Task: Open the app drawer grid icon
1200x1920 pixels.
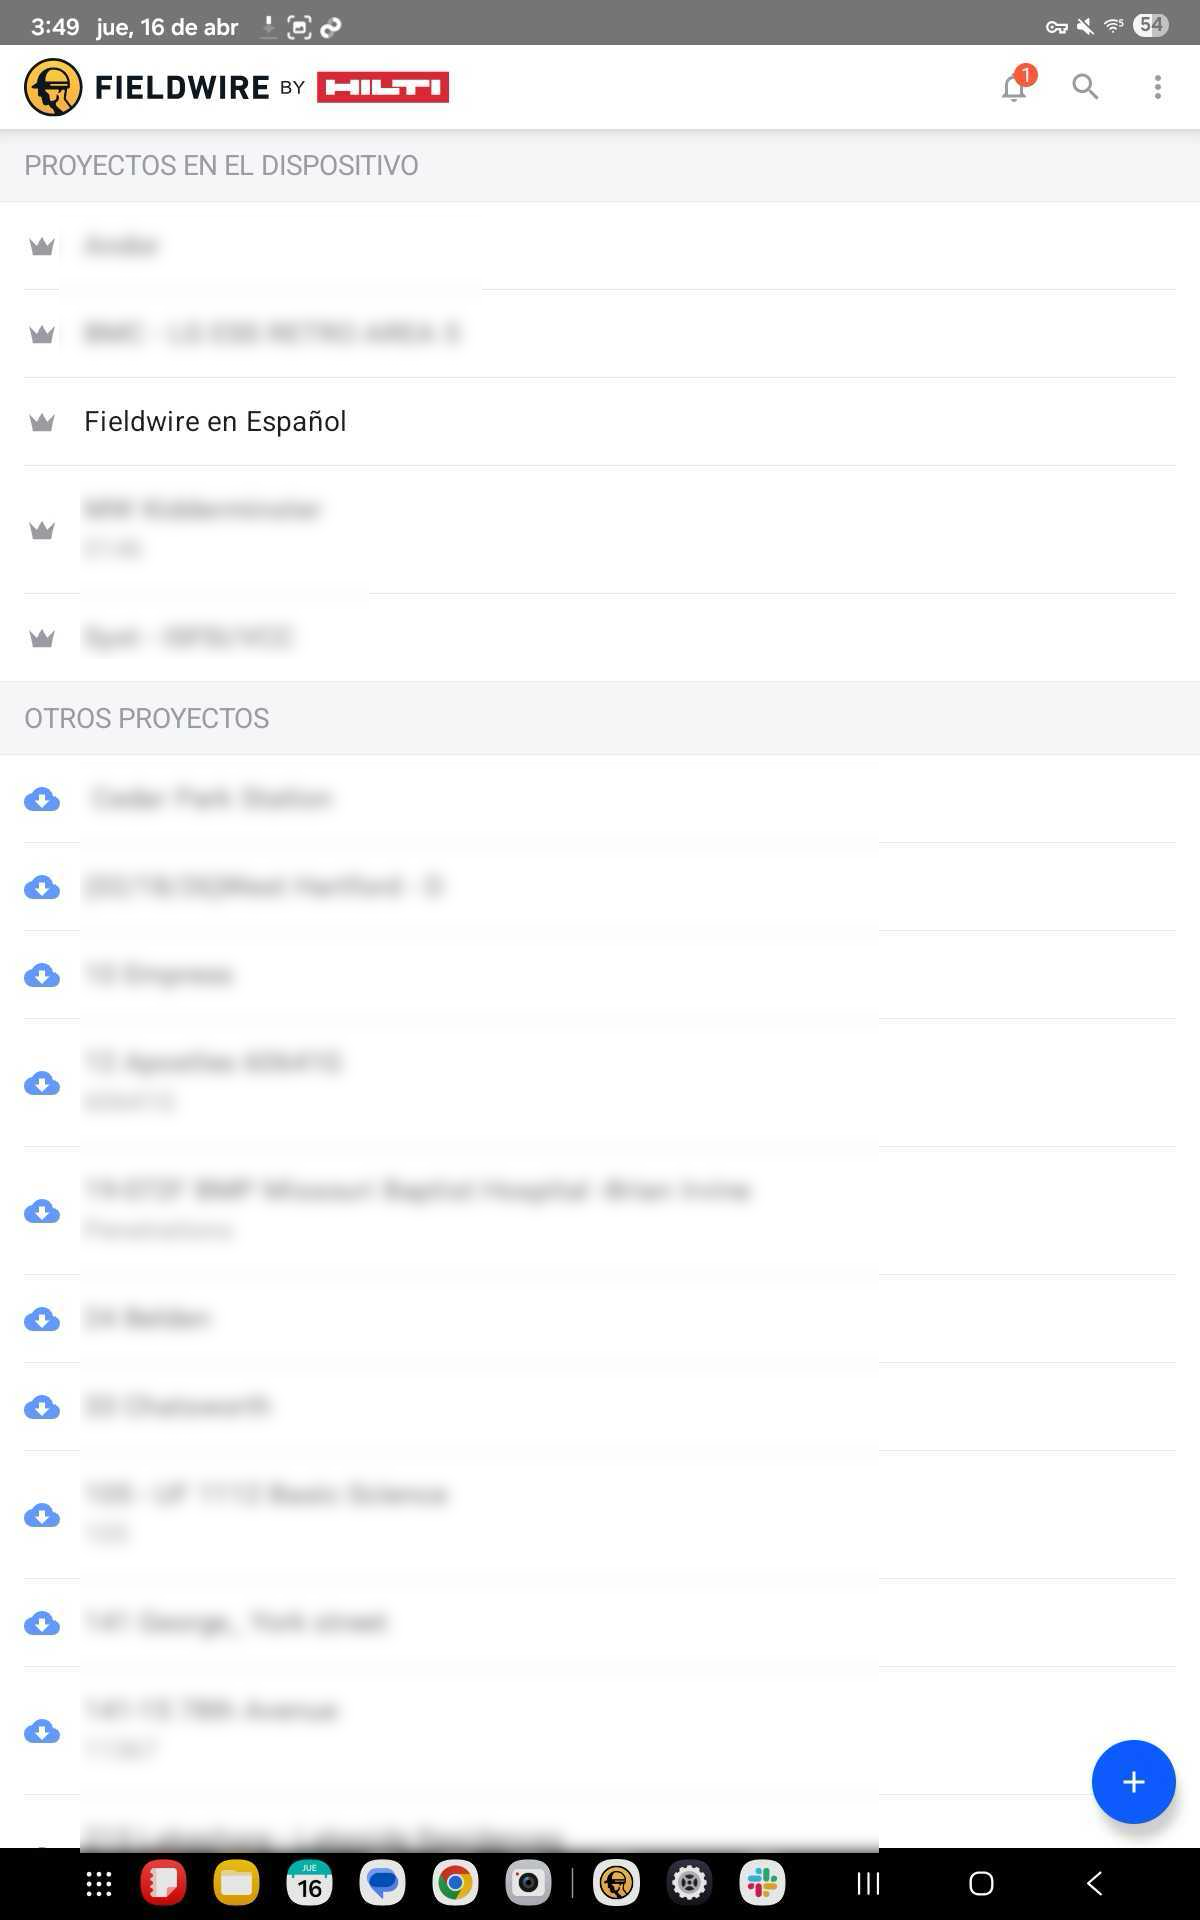Action: click(99, 1884)
